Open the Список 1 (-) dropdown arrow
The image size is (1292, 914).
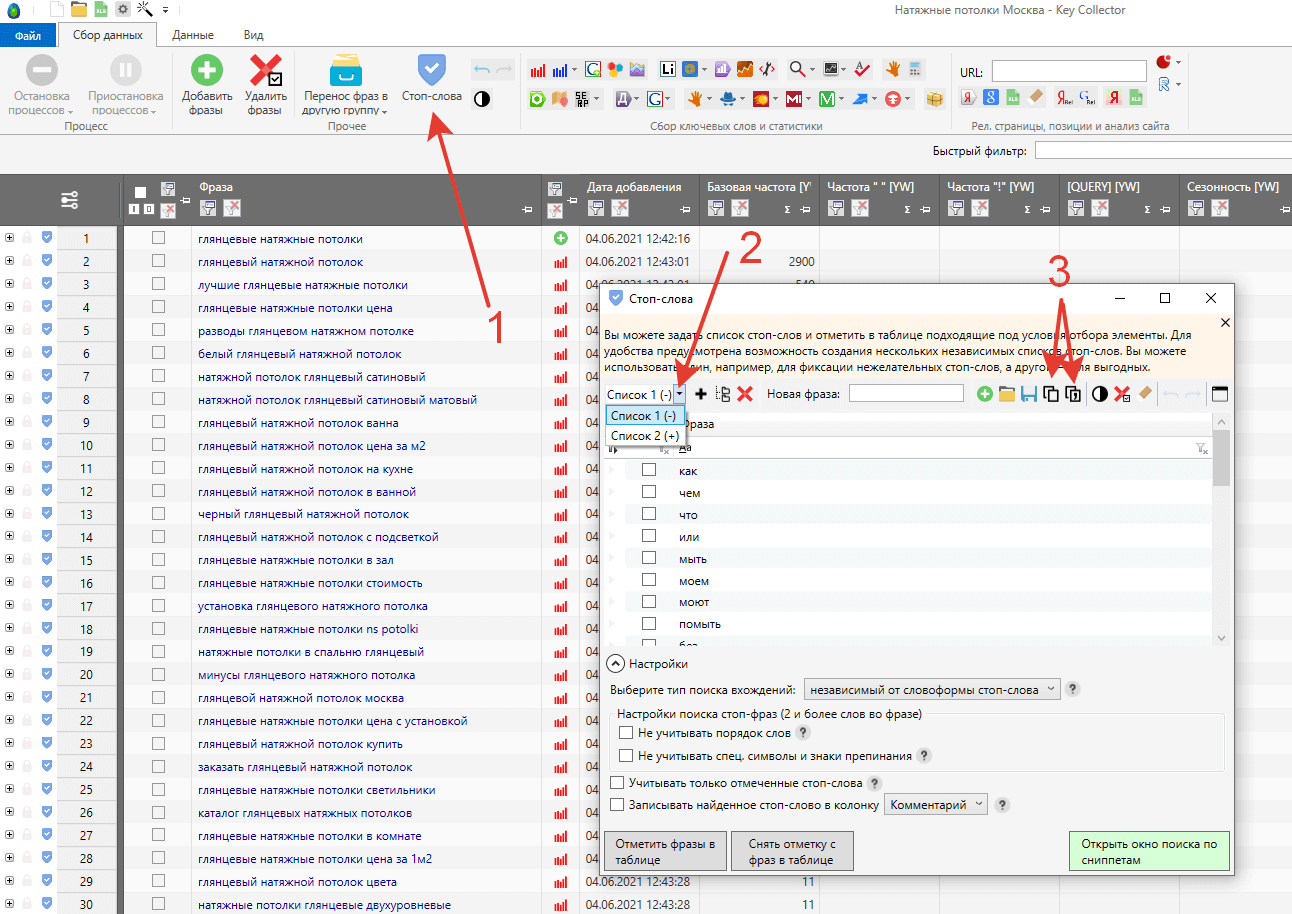click(680, 395)
